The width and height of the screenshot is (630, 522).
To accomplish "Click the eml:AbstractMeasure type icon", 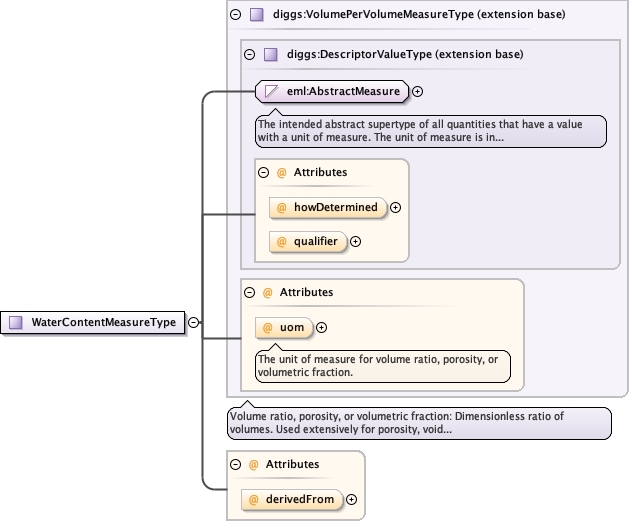I will [271, 91].
